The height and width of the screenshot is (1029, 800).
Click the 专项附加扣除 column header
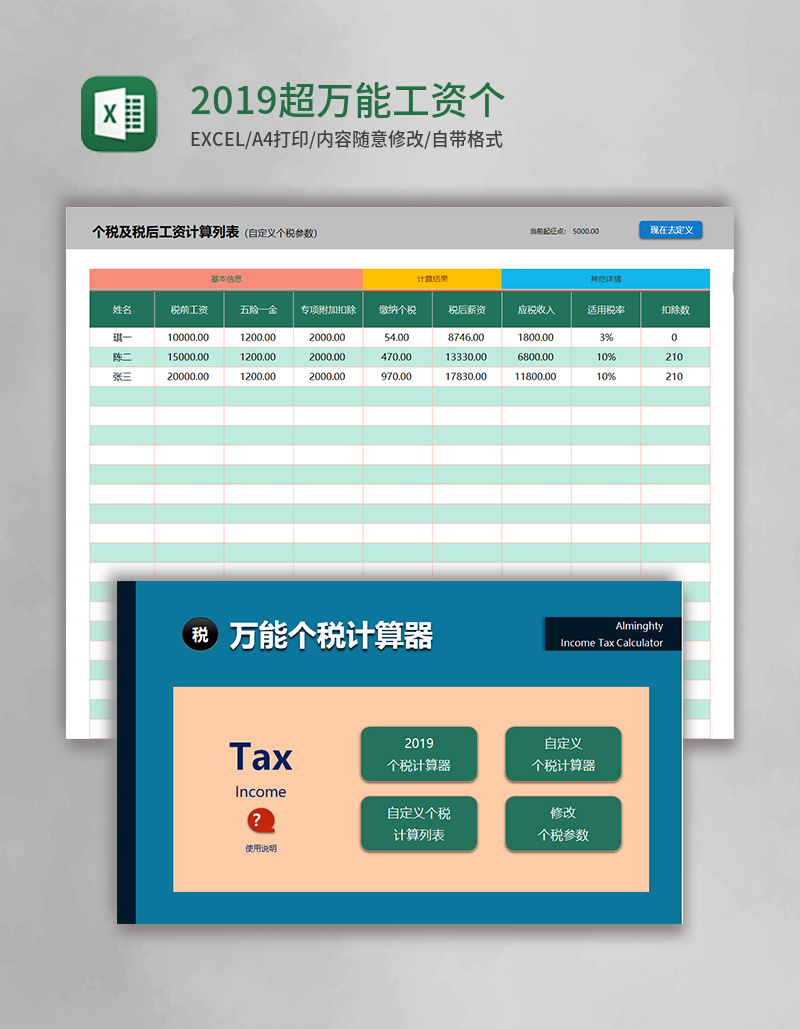327,309
